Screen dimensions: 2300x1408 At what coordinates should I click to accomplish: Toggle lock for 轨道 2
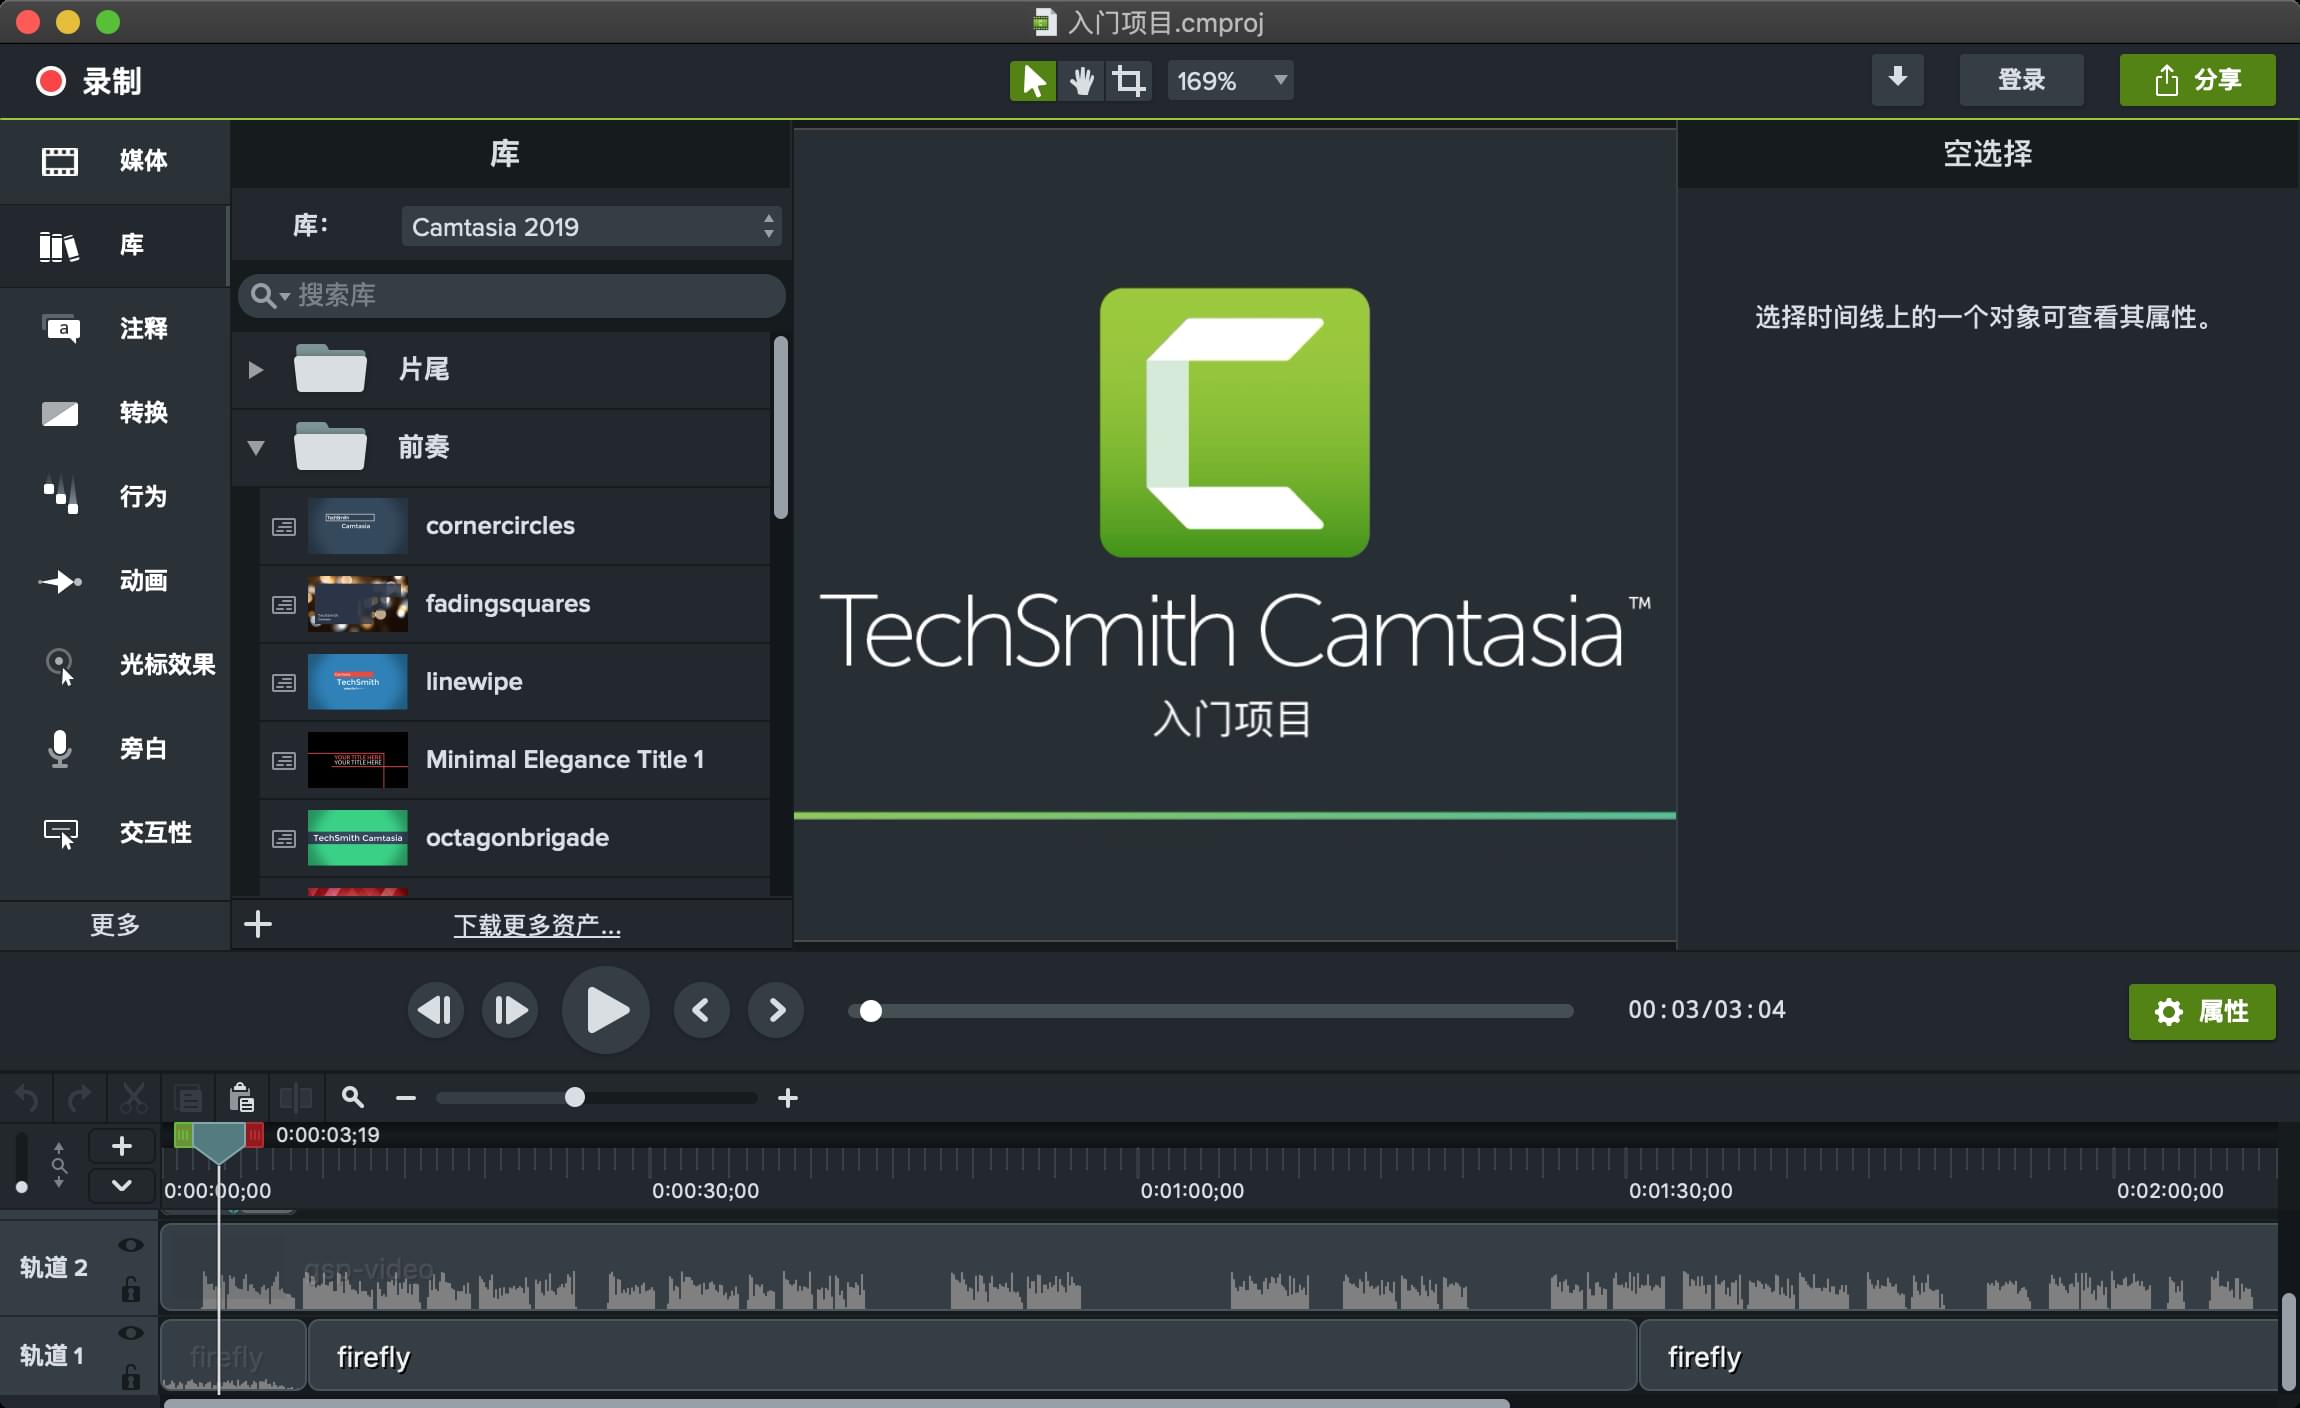tap(130, 1290)
